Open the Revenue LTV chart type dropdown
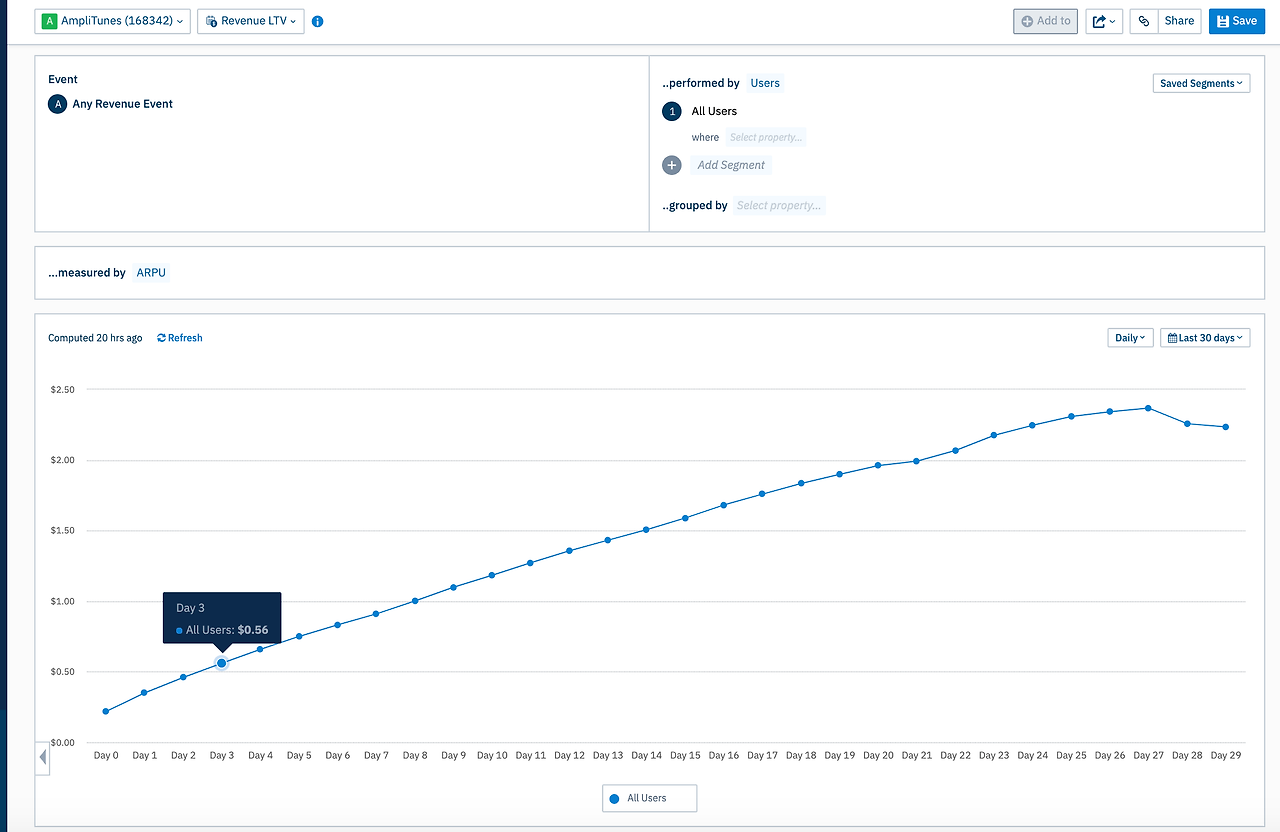 click(251, 21)
